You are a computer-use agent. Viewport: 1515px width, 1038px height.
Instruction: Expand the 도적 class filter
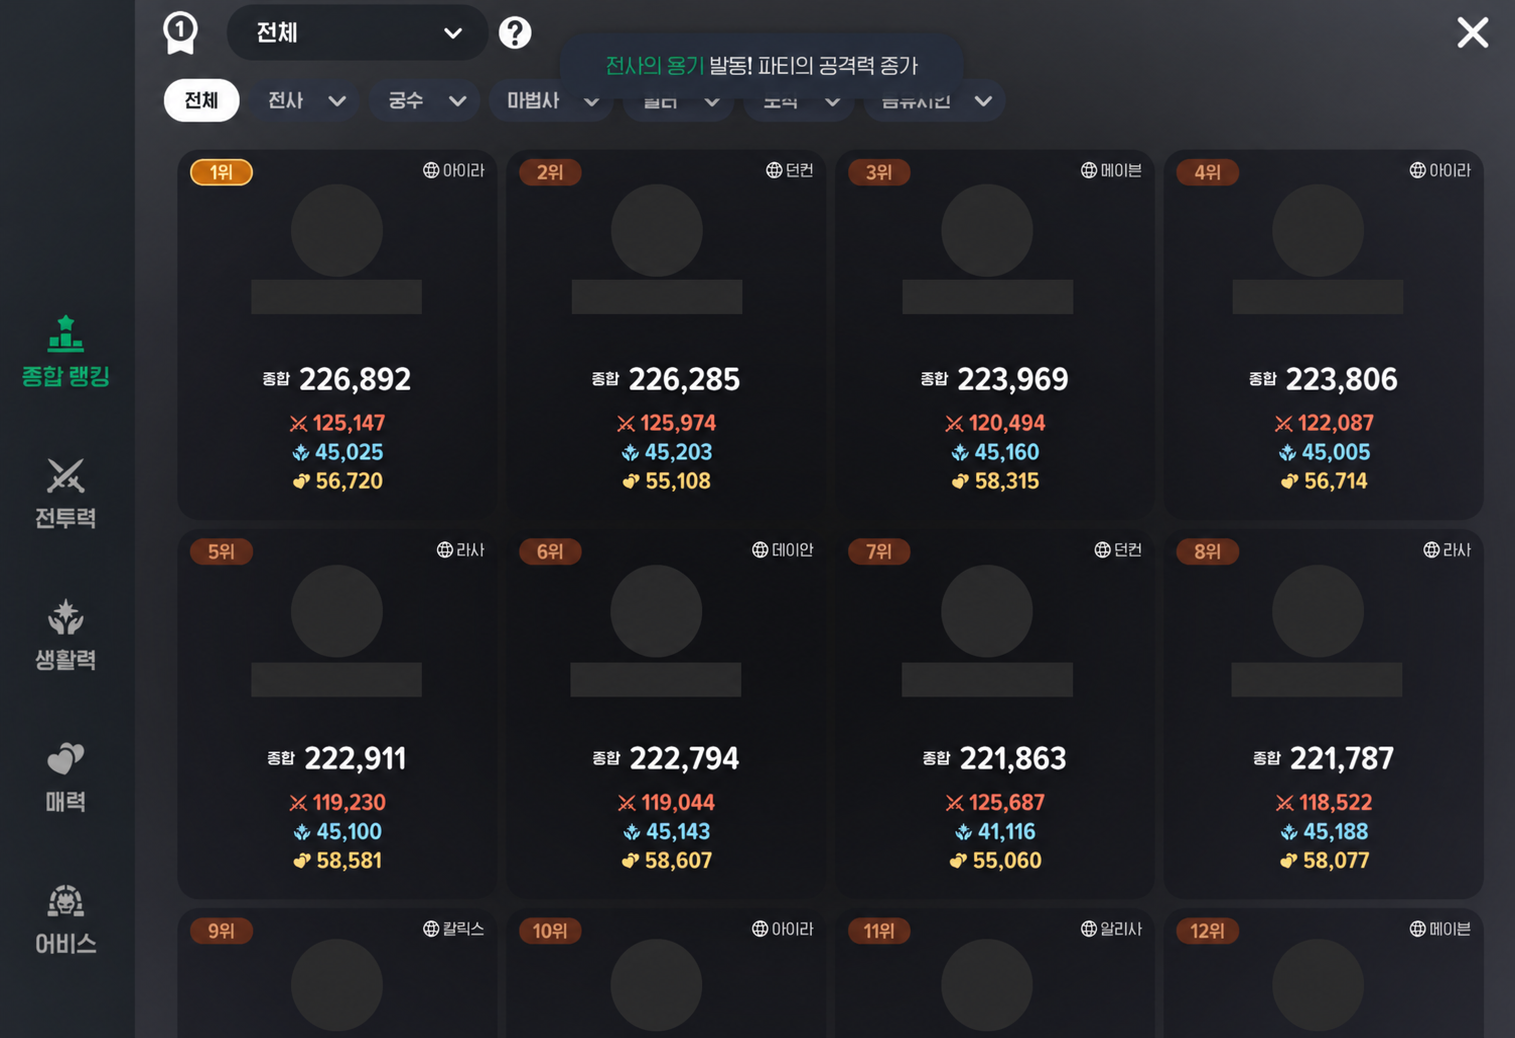click(798, 101)
